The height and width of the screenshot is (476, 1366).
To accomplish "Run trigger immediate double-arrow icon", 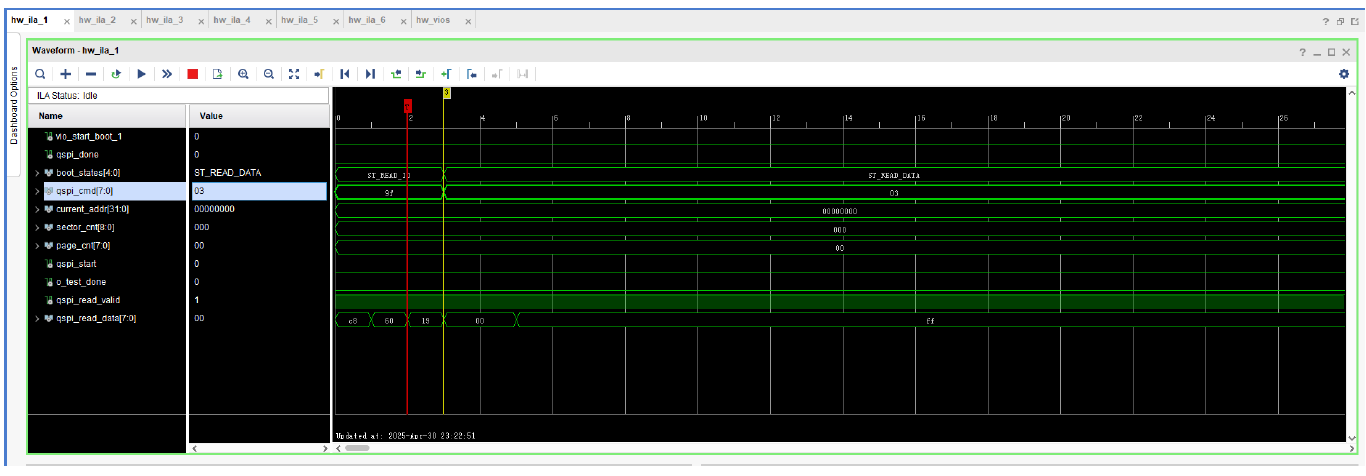I will pyautogui.click(x=167, y=74).
